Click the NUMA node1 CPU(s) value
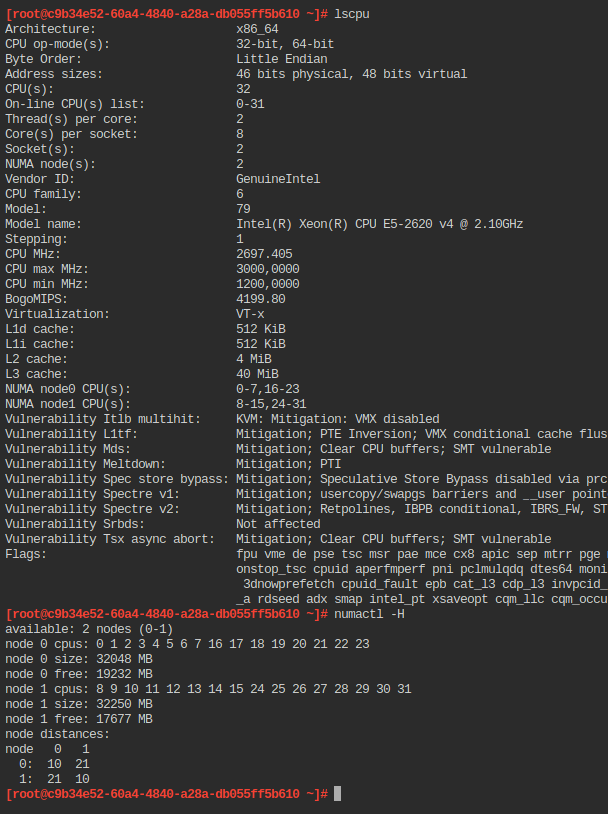Image resolution: width=608 pixels, height=814 pixels. [271, 404]
